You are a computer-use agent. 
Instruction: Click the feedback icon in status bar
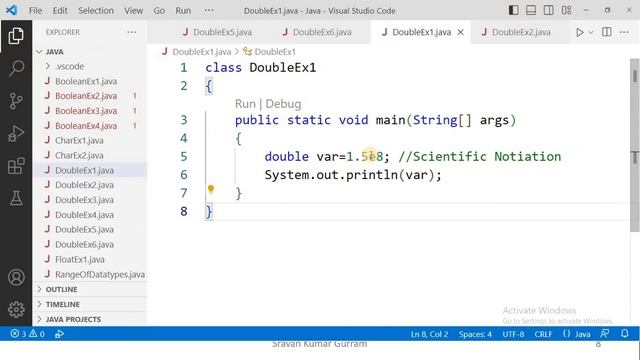pyautogui.click(x=605, y=333)
